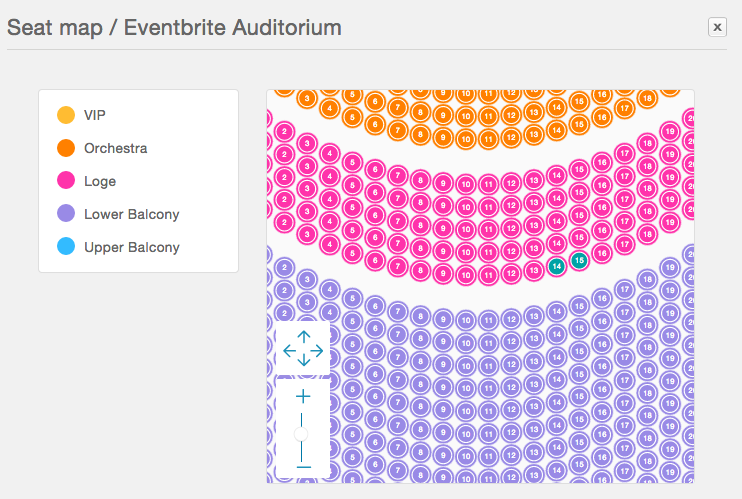Click the blue Upper Balcony swatch

[x=66, y=246]
